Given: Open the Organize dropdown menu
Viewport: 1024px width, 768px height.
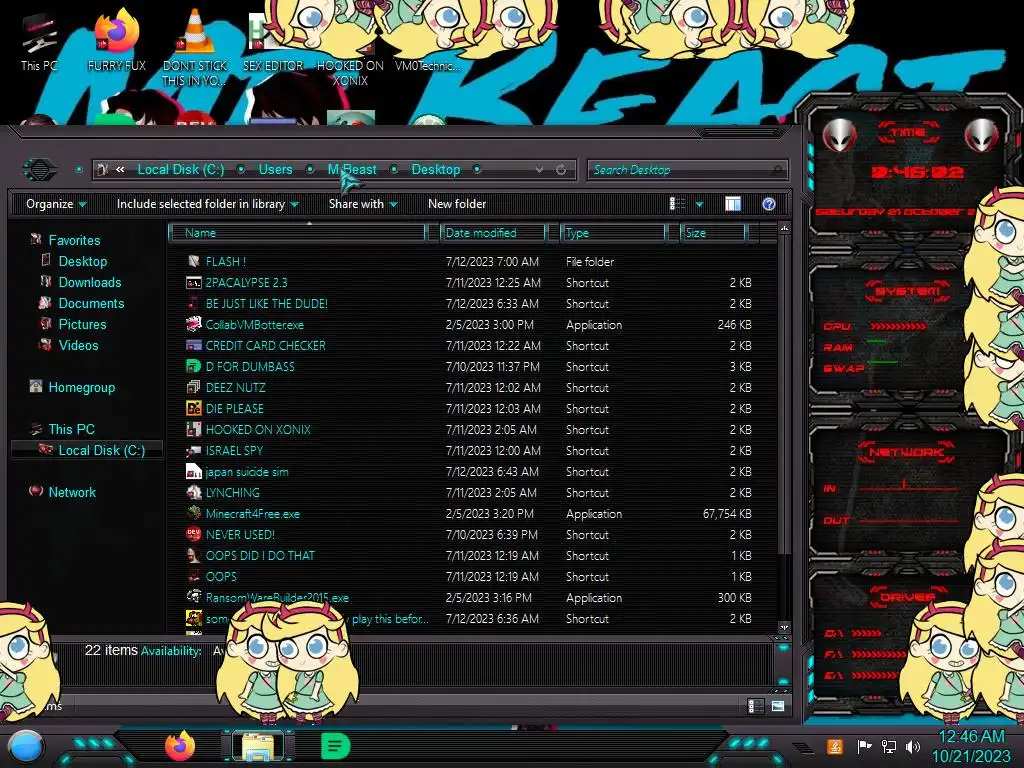Looking at the screenshot, I should pyautogui.click(x=56, y=204).
